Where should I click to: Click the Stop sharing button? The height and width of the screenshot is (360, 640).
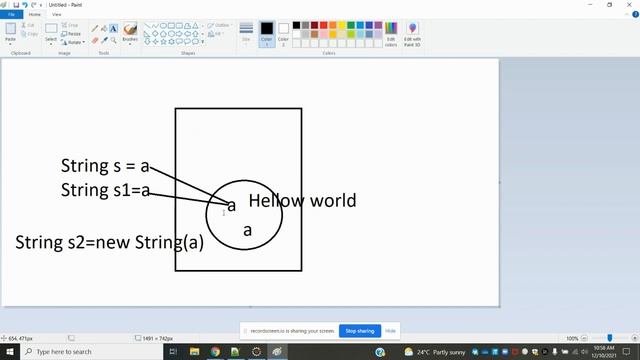(360, 331)
